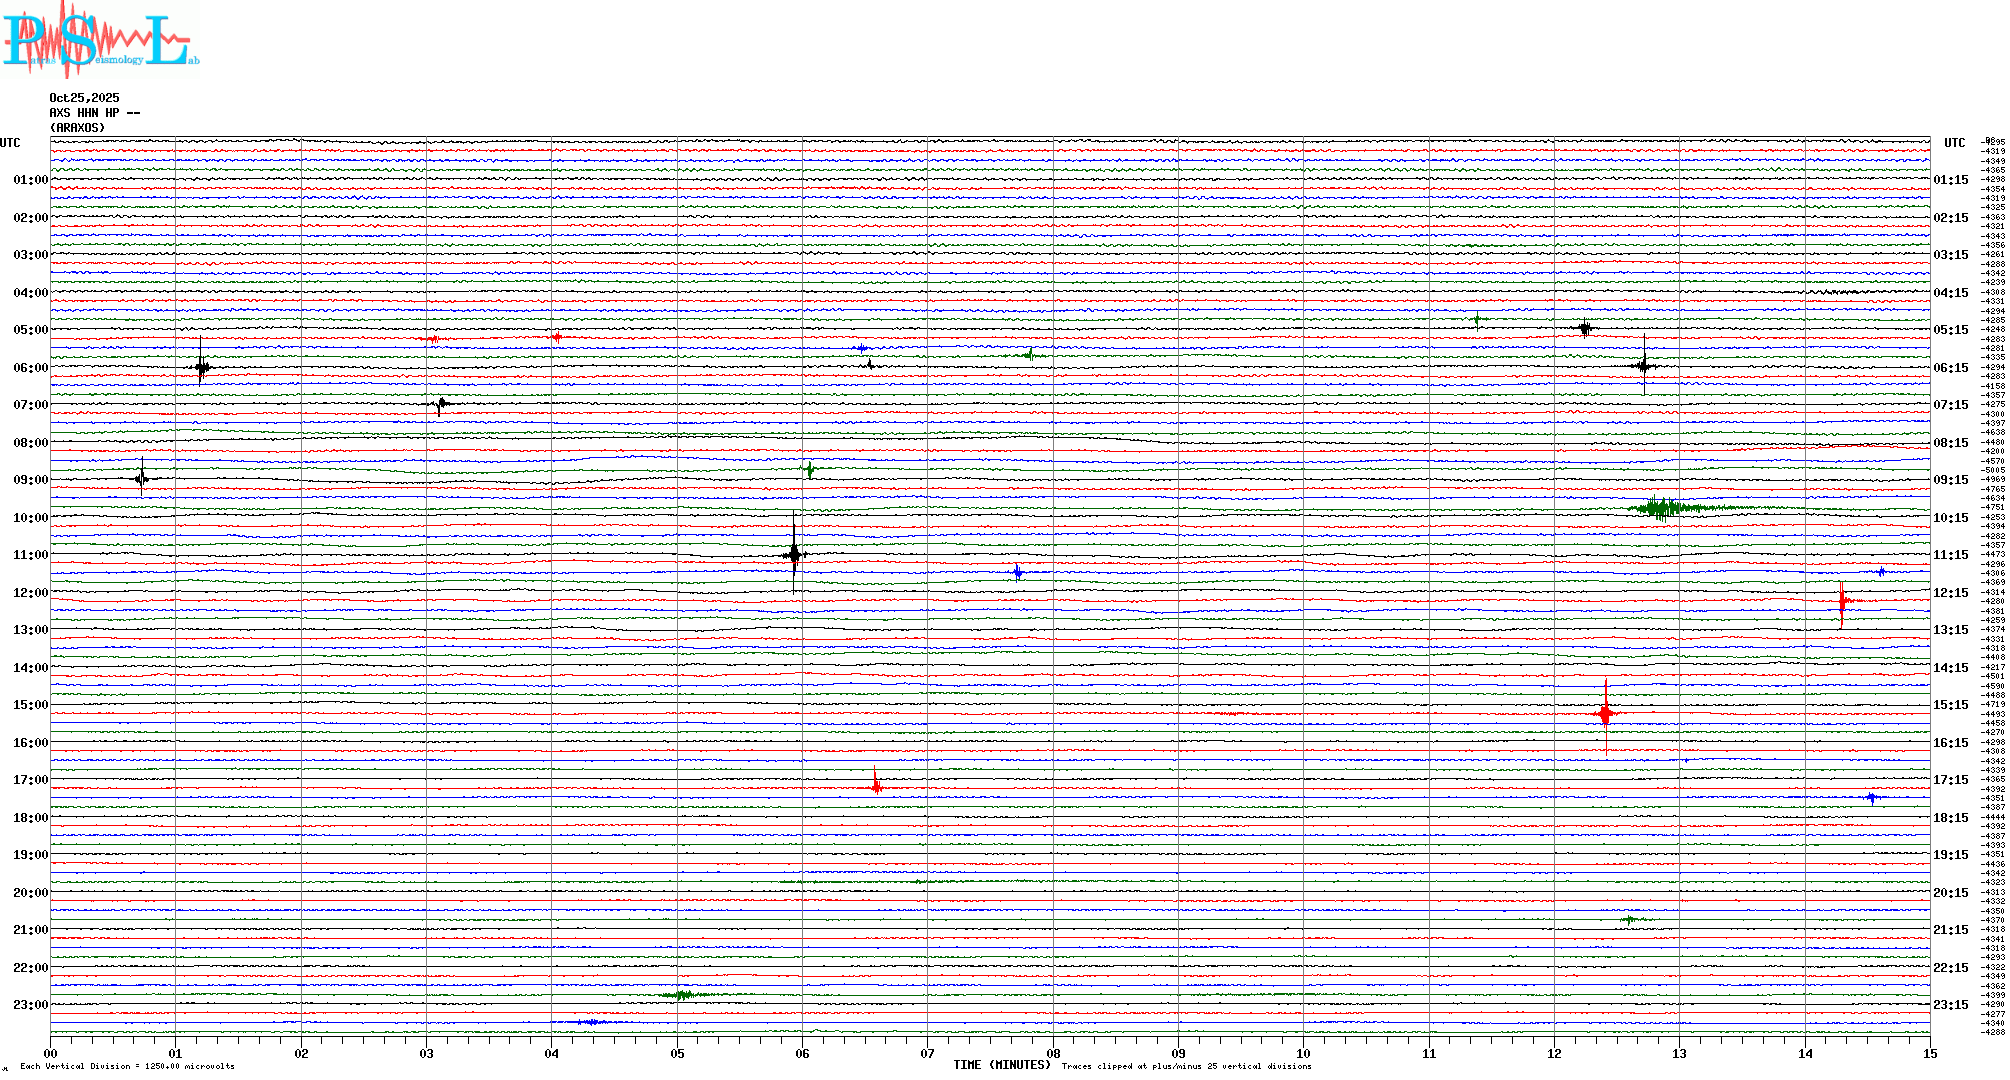Click the 04:15 label on the right axis
This screenshot has width=2010, height=1080.
point(1950,293)
